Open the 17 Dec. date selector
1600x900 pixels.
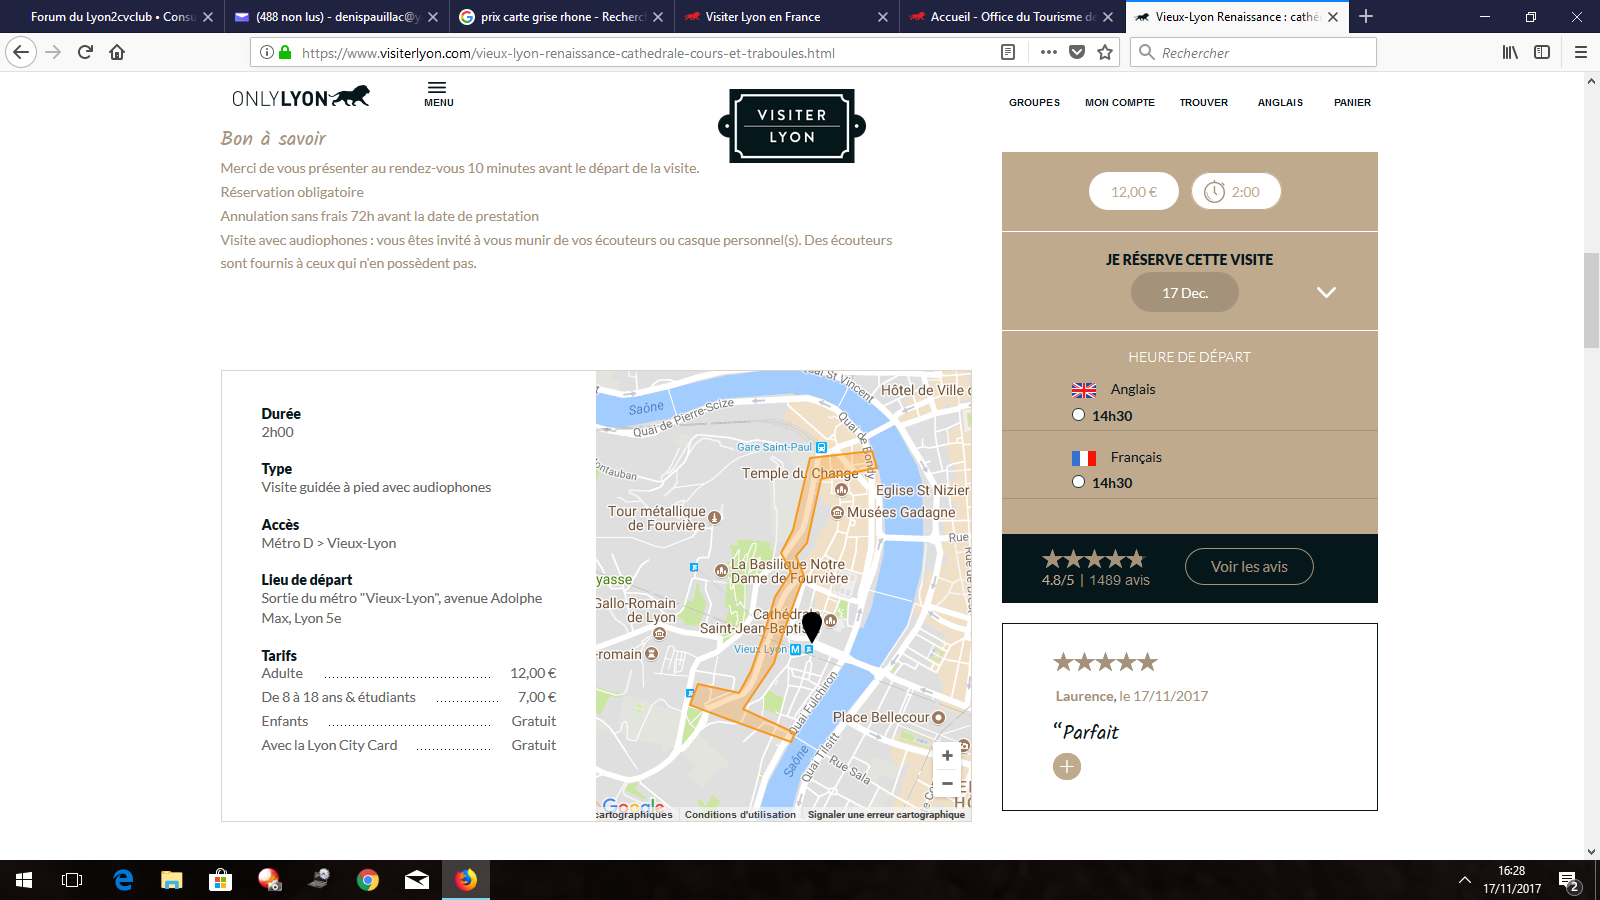pos(1185,293)
